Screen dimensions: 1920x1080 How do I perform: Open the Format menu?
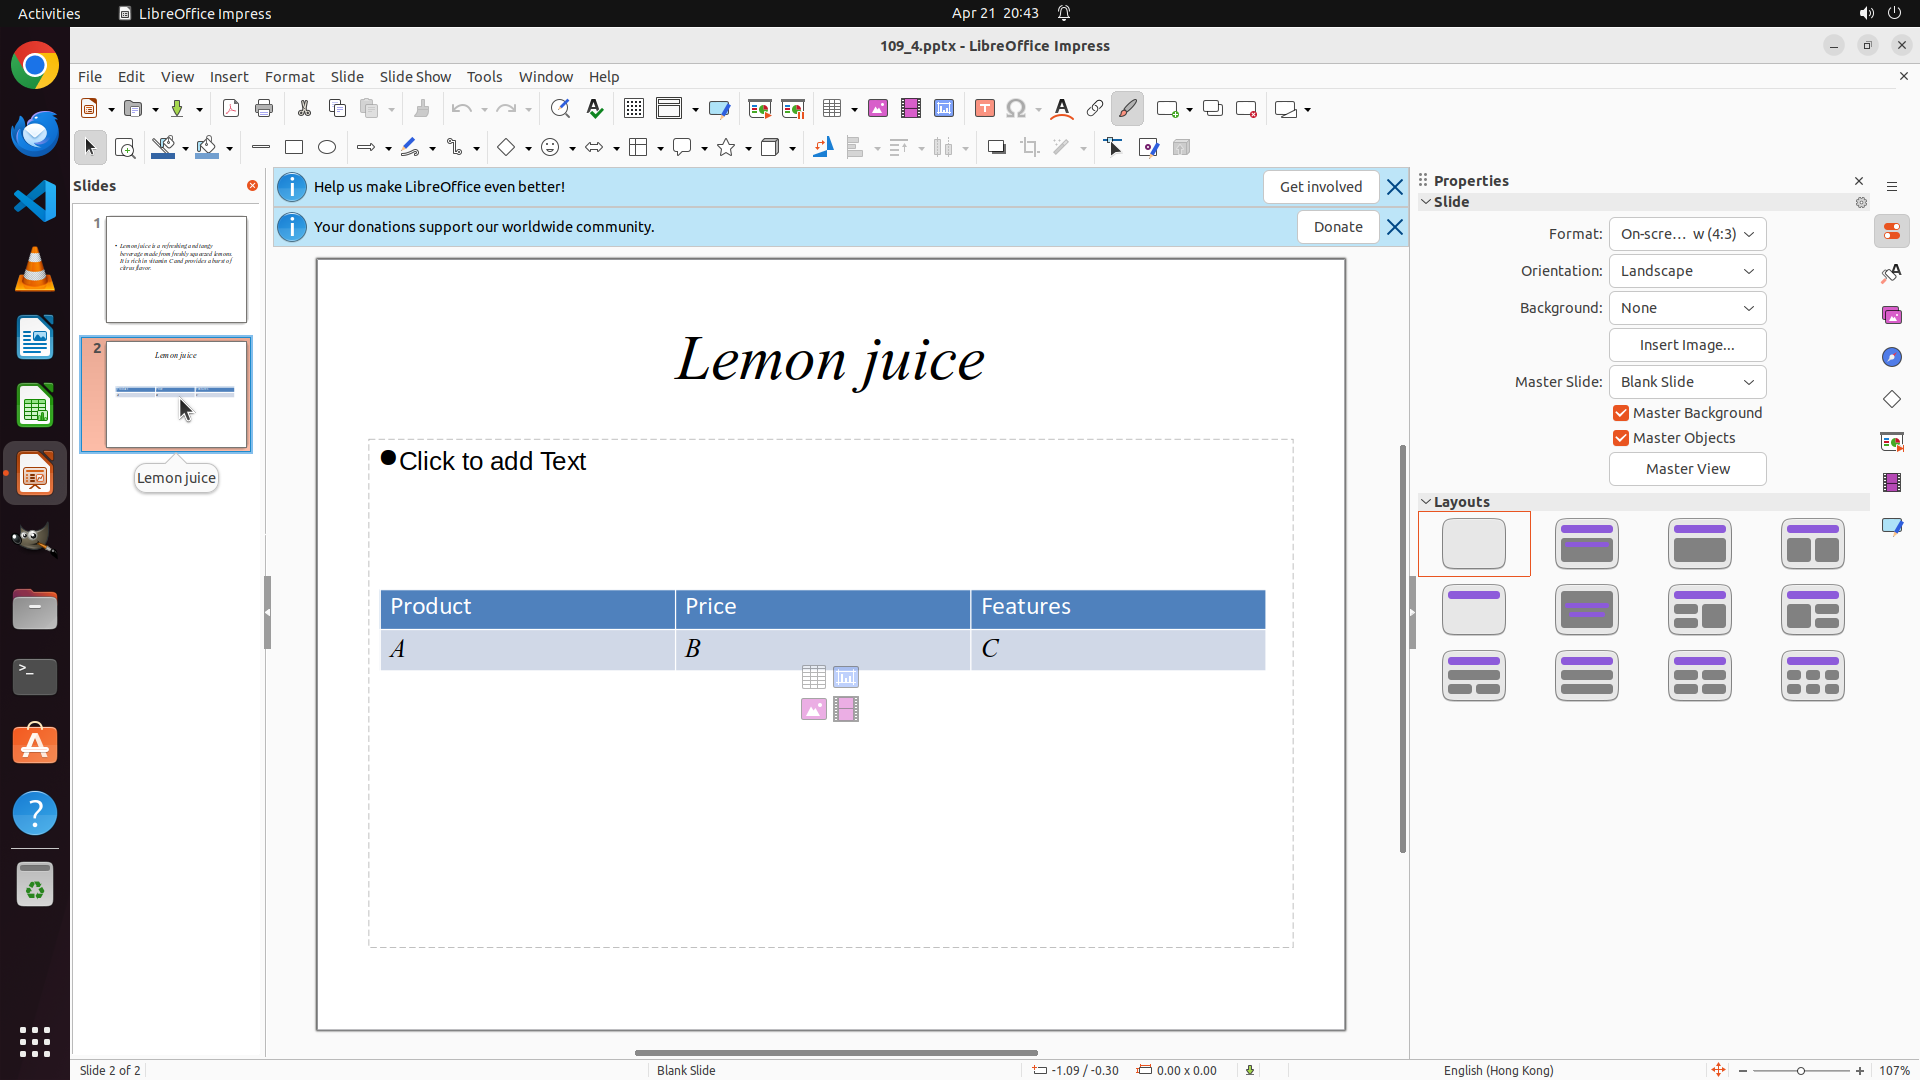pos(289,77)
